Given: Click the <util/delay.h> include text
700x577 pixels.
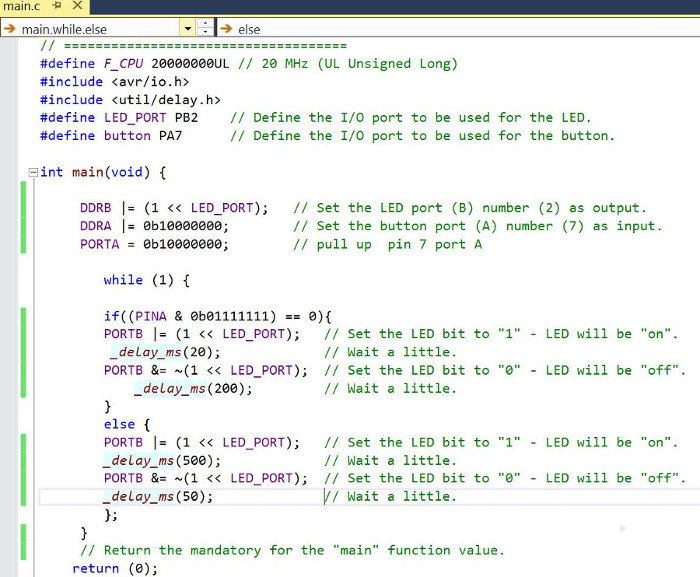Looking at the screenshot, I should coord(166,100).
